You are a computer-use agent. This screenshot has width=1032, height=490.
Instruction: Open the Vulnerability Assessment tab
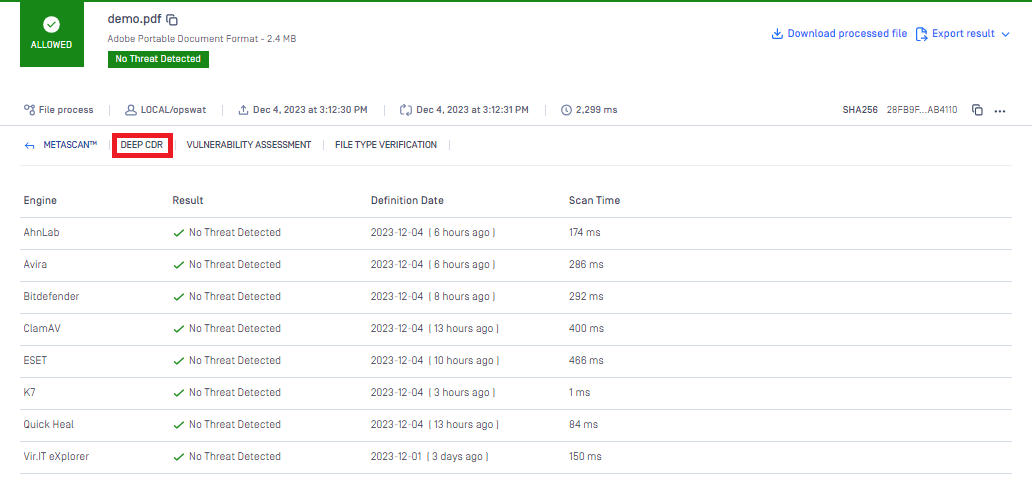(x=248, y=145)
